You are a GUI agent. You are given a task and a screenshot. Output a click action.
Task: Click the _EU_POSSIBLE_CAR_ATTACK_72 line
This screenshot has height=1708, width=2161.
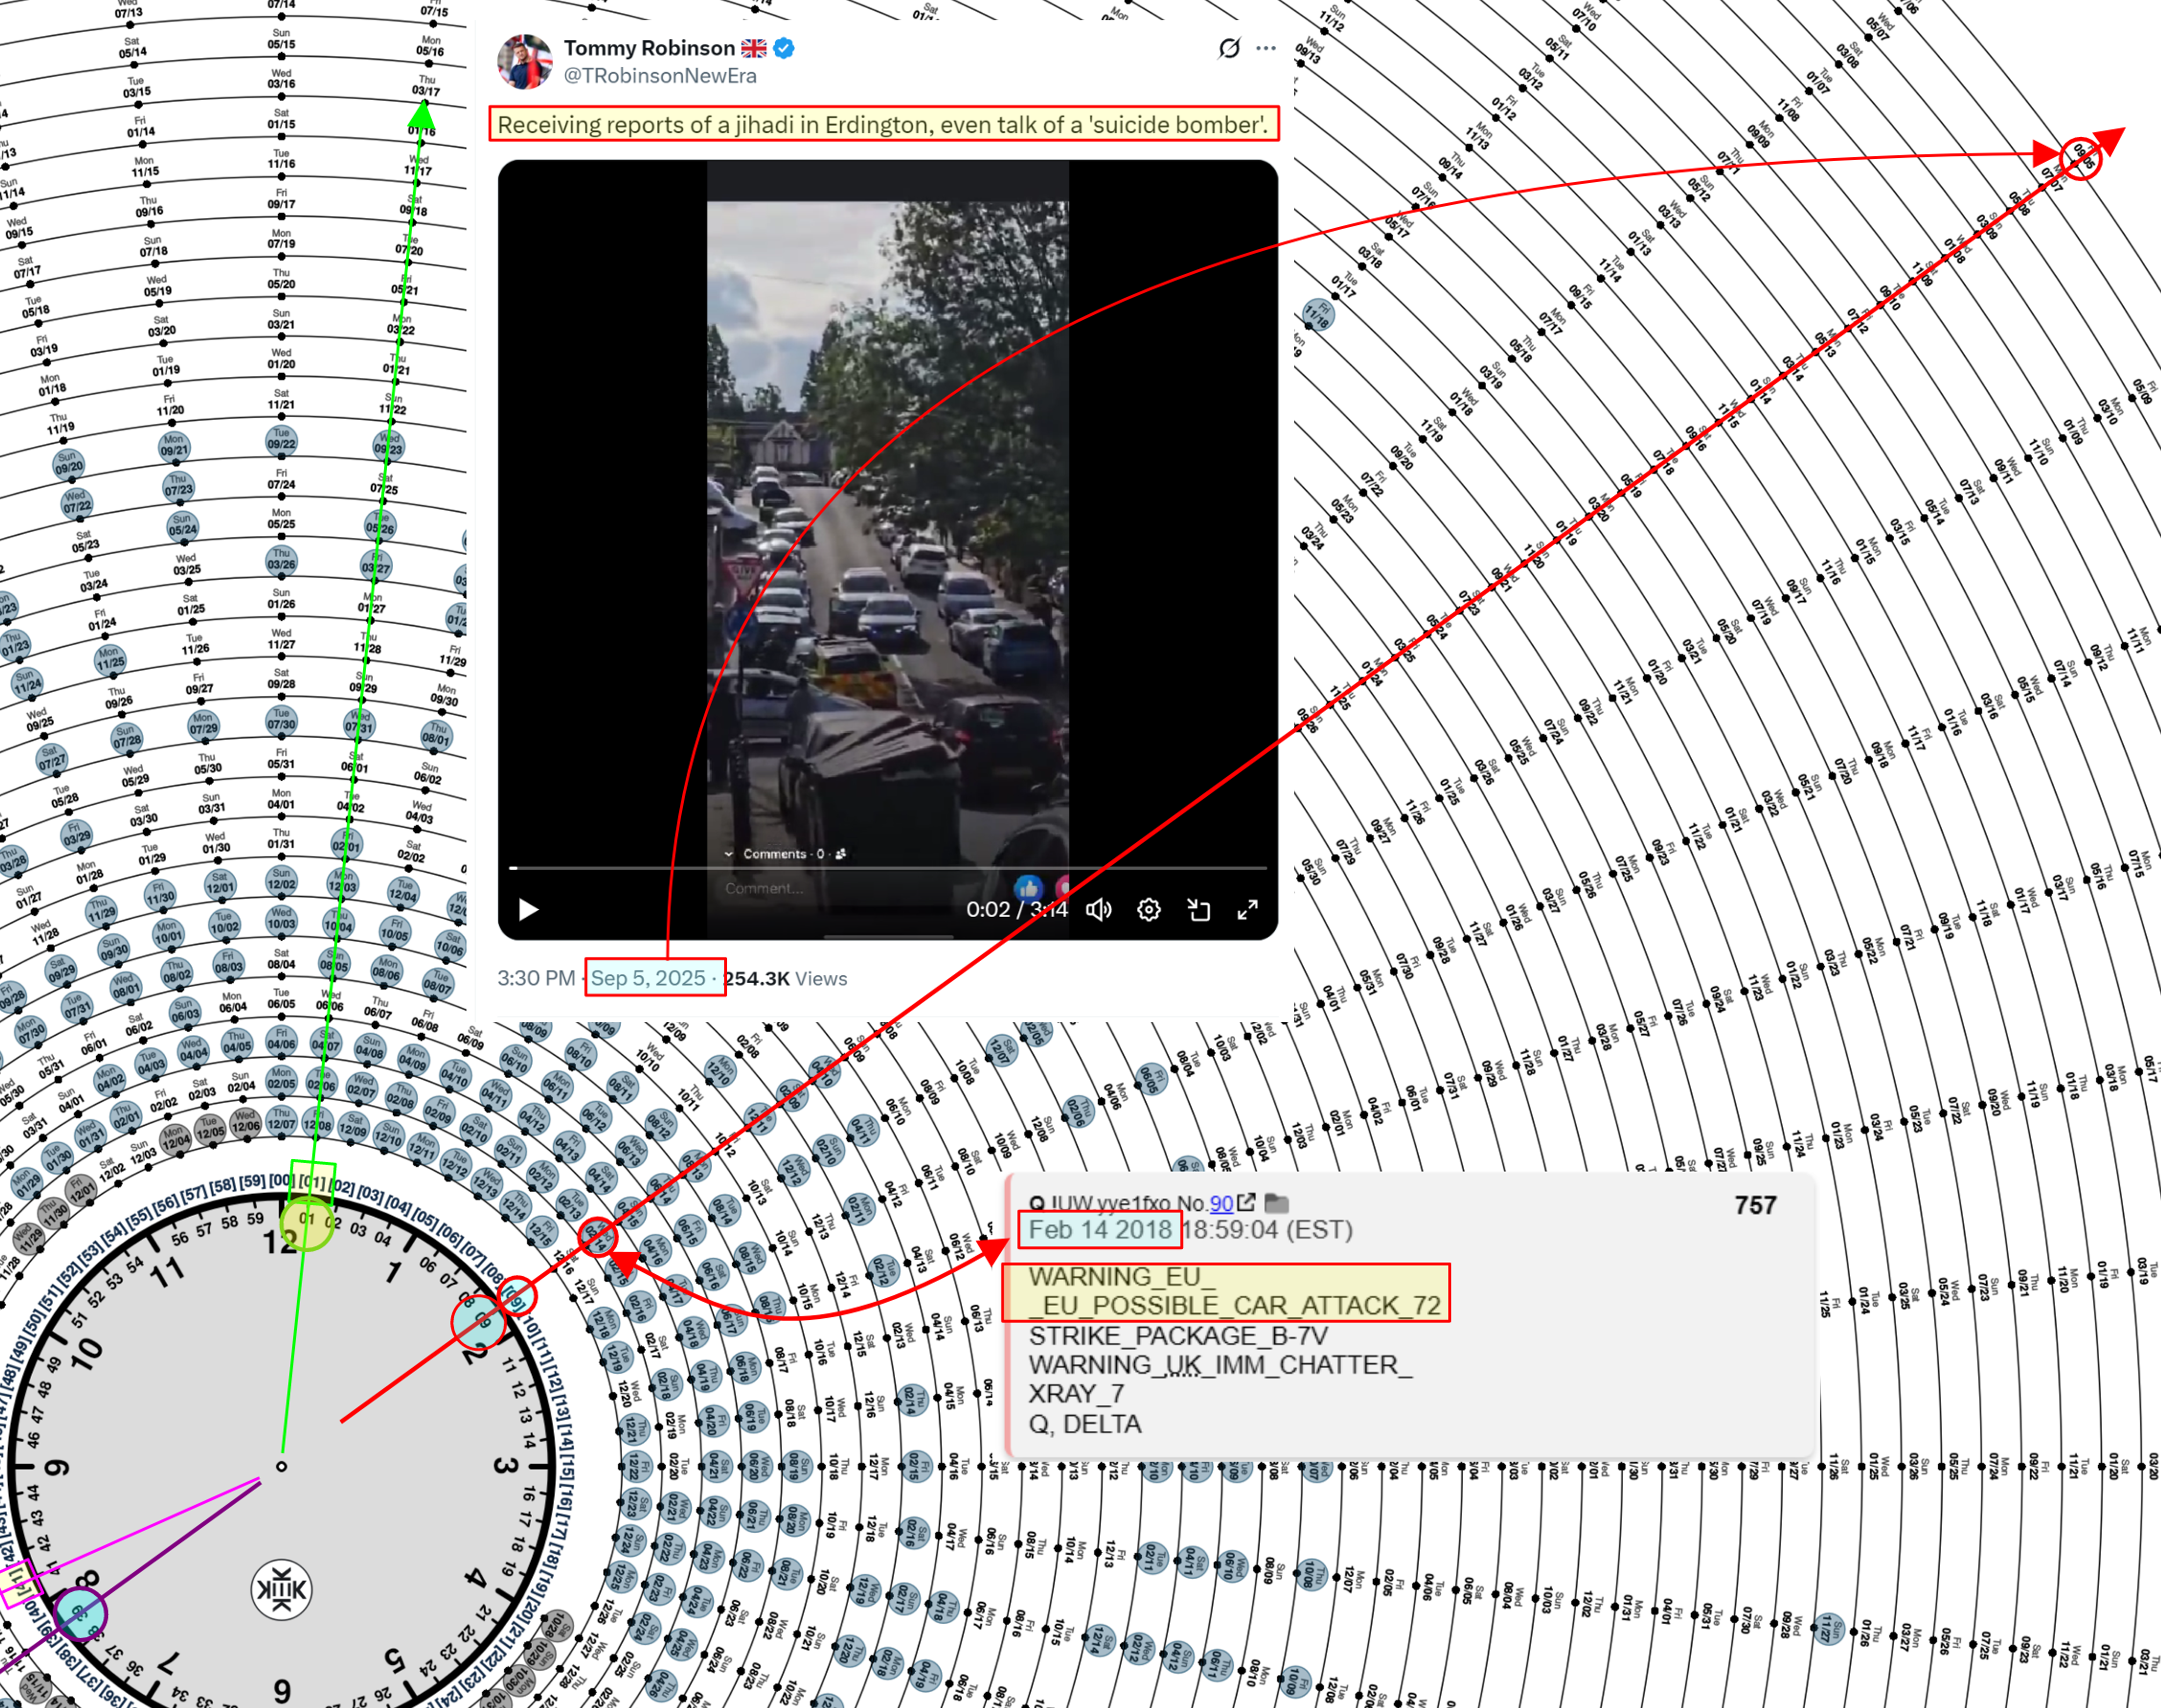click(1235, 1305)
